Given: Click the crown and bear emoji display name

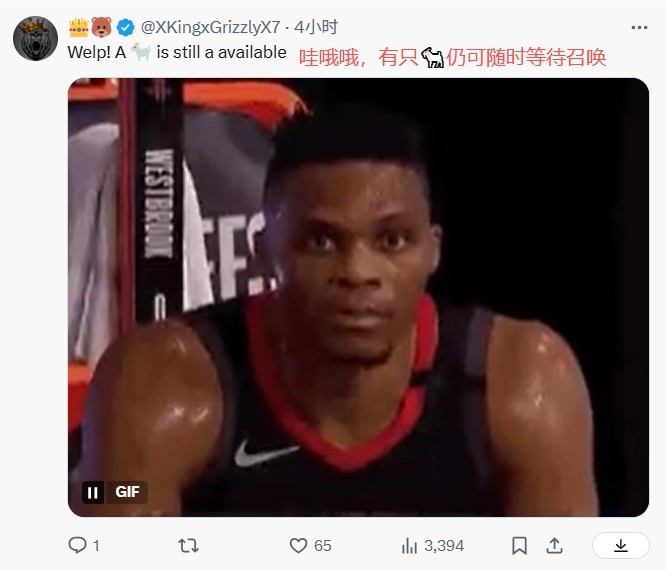Looking at the screenshot, I should point(90,28).
